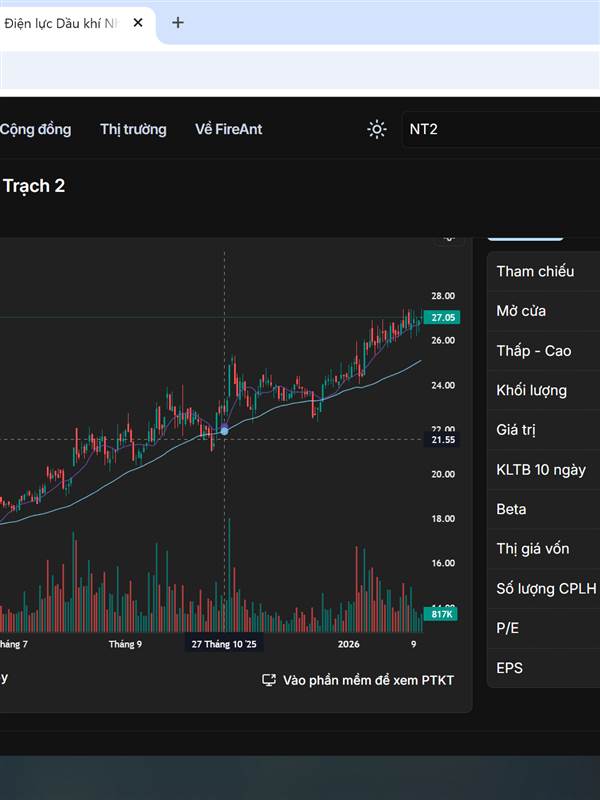This screenshot has width=600, height=800.
Task: Open the Thị trường menu
Action: 133,129
